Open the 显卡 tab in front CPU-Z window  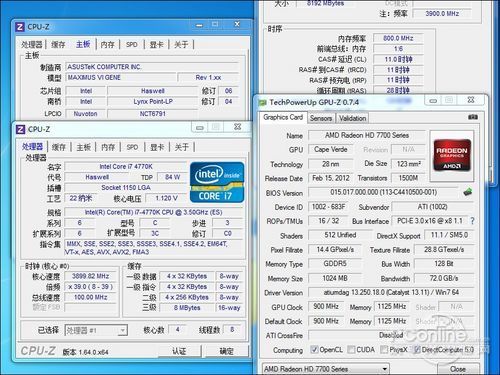click(x=157, y=147)
